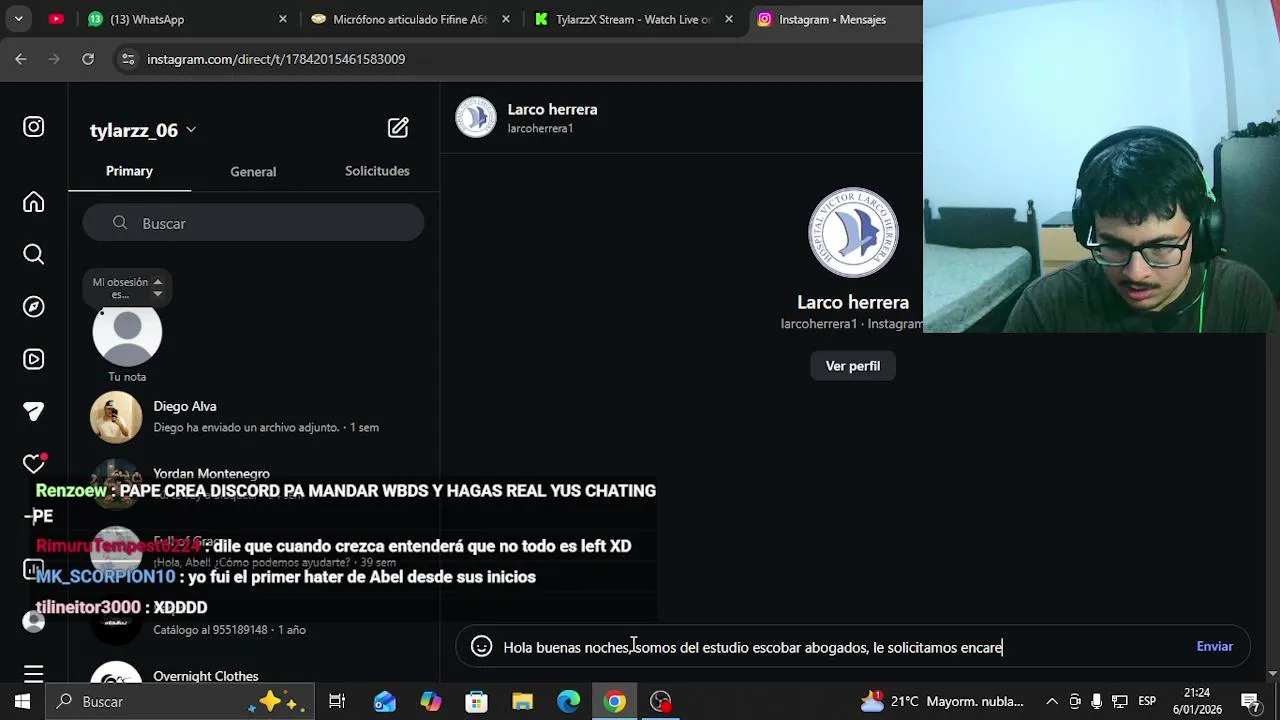Click the Windows taskbar Buscar search box
The height and width of the screenshot is (720, 1280).
click(x=180, y=701)
